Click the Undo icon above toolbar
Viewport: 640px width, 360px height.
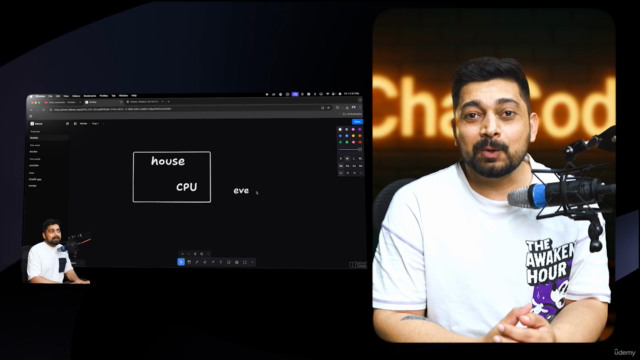(x=182, y=254)
